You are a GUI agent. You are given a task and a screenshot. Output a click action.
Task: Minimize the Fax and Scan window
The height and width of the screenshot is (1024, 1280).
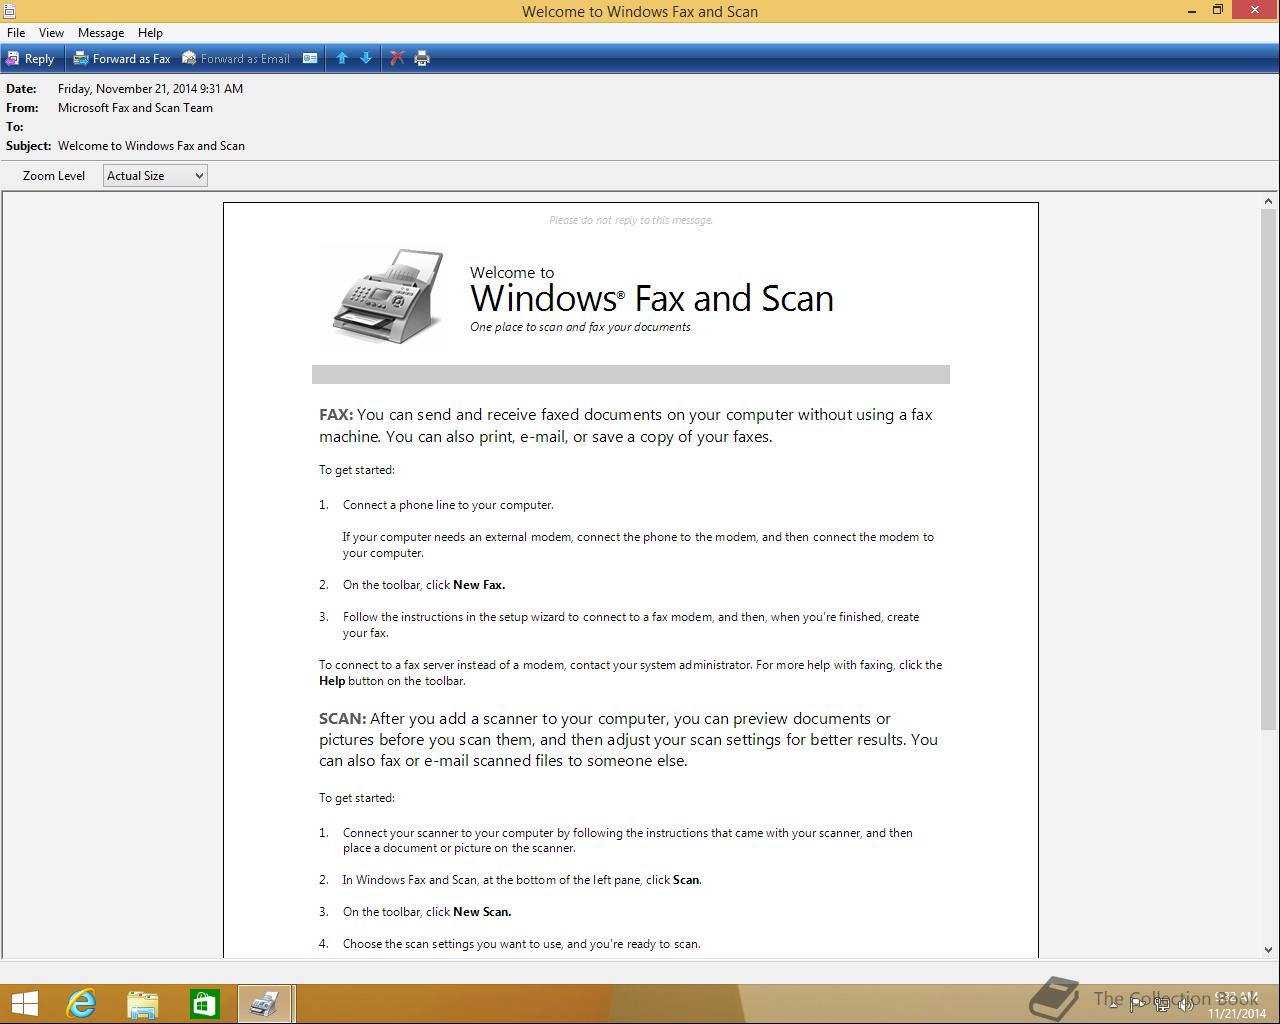tap(1192, 11)
